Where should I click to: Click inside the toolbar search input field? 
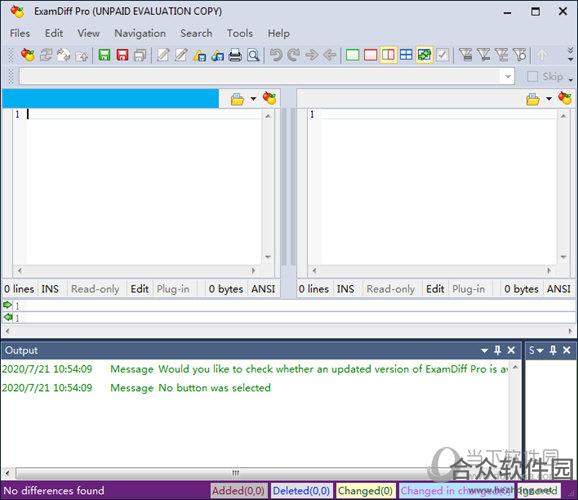pyautogui.click(x=260, y=77)
